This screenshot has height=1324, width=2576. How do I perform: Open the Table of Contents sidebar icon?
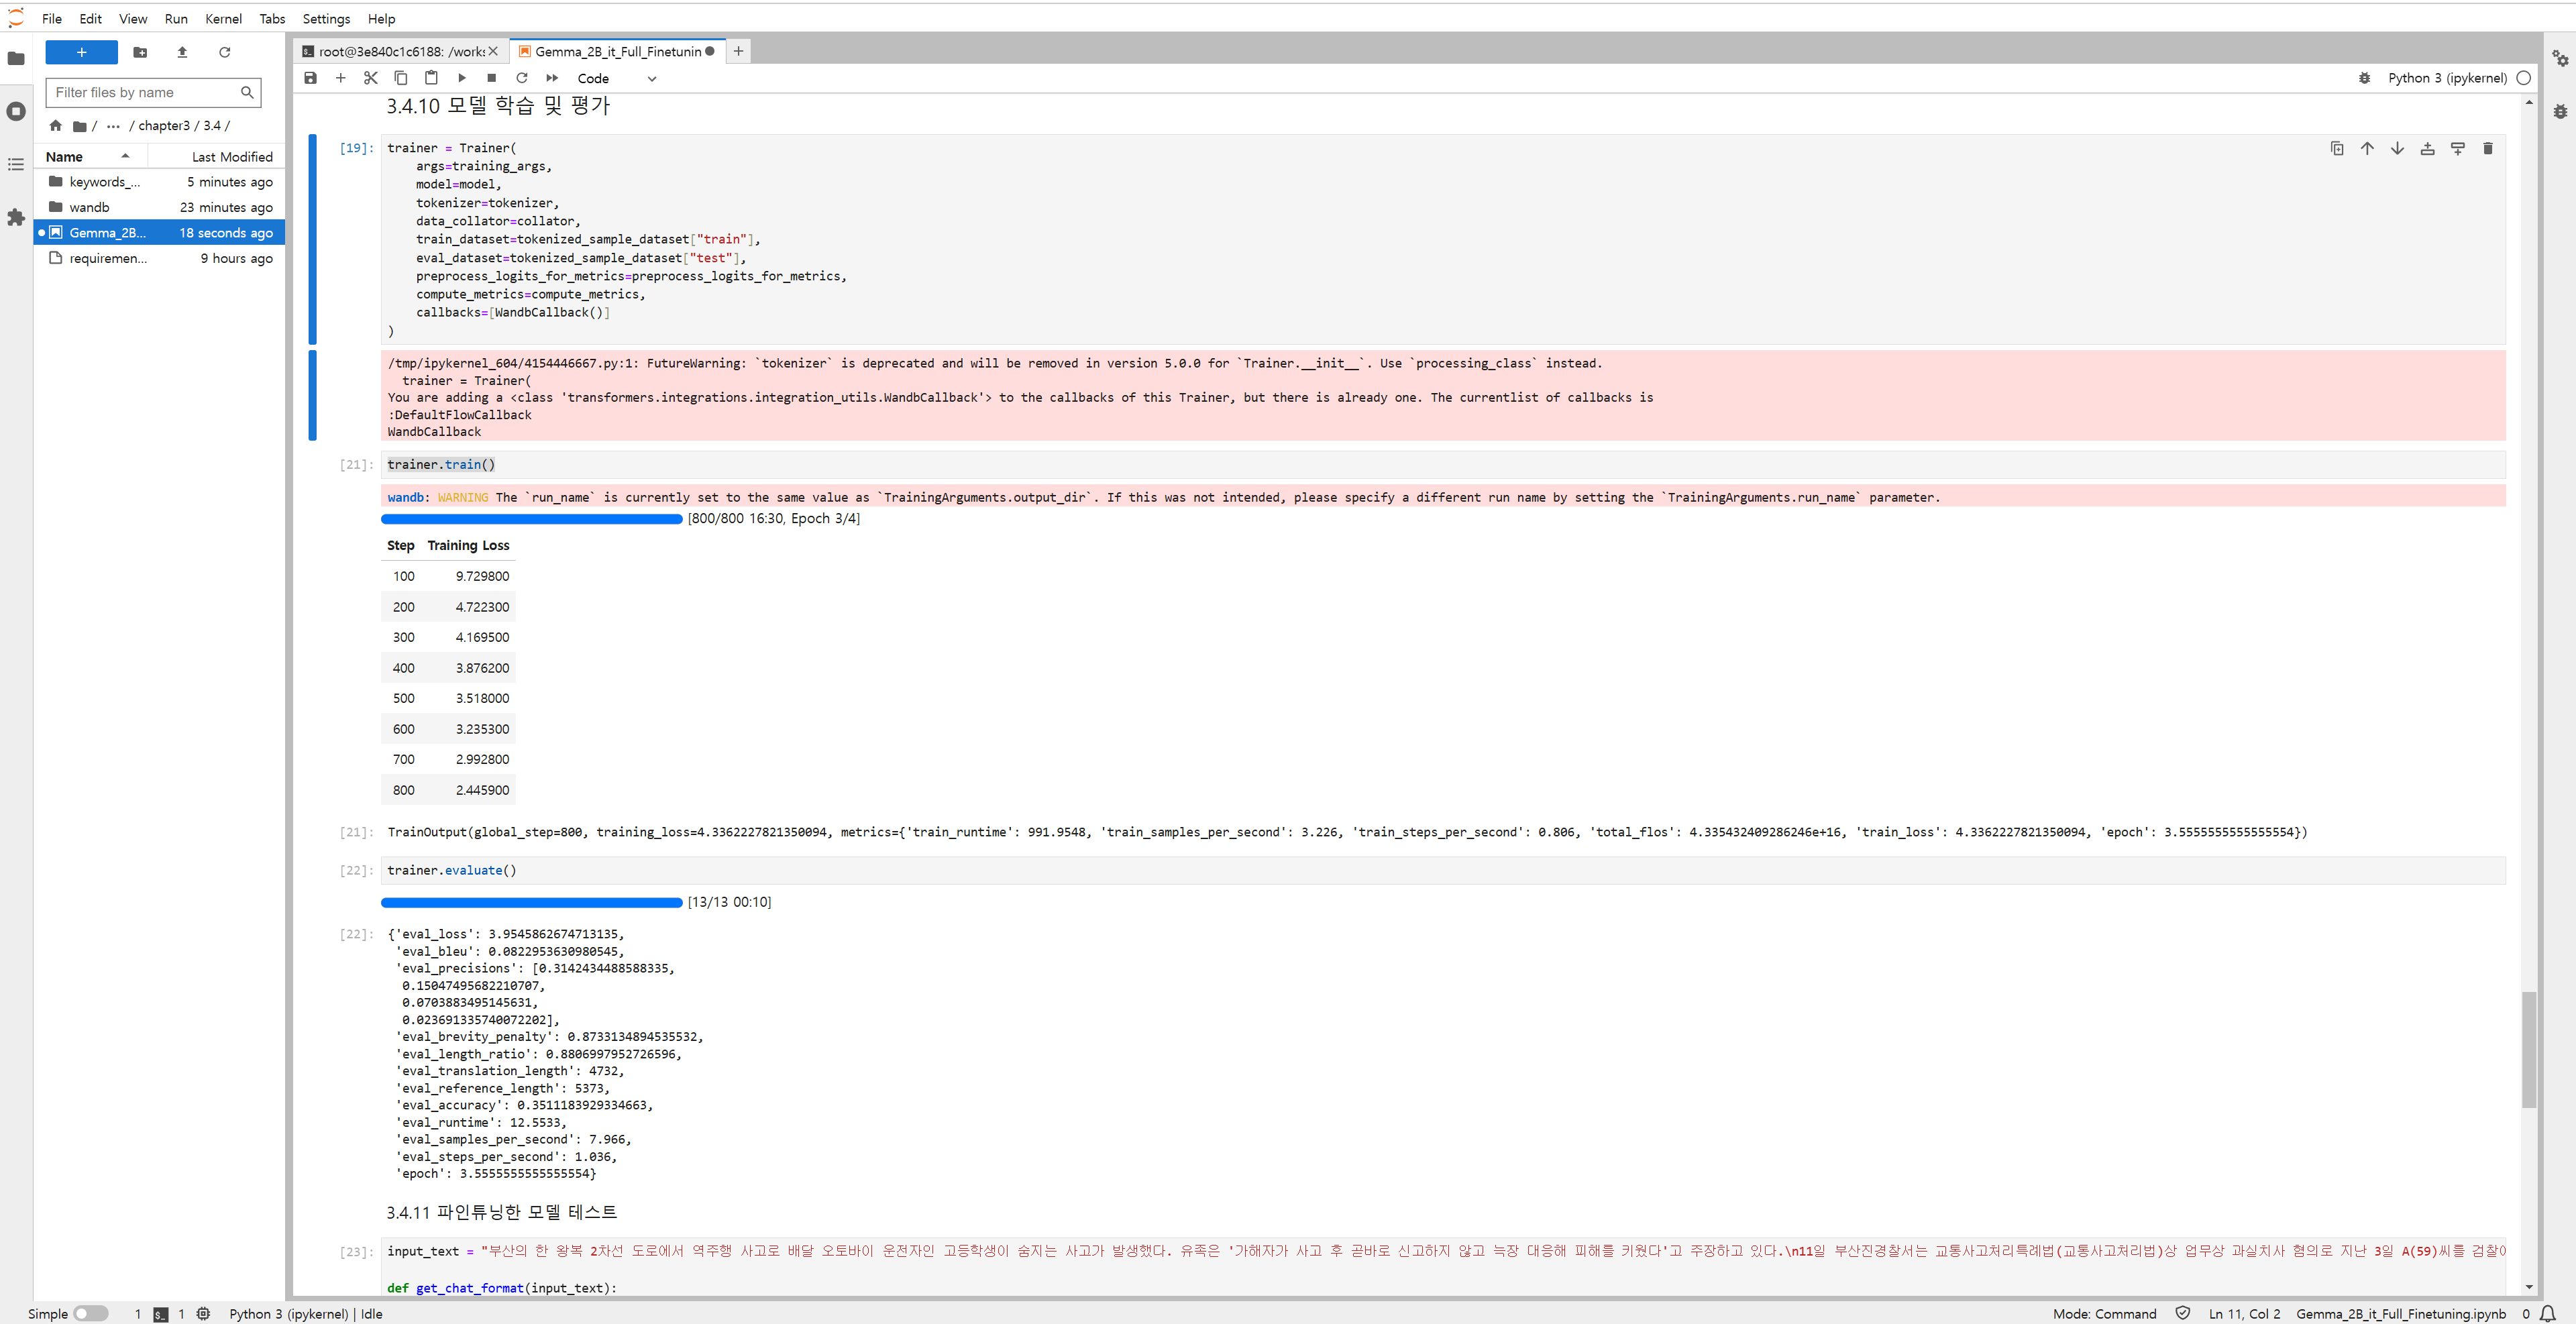16,164
